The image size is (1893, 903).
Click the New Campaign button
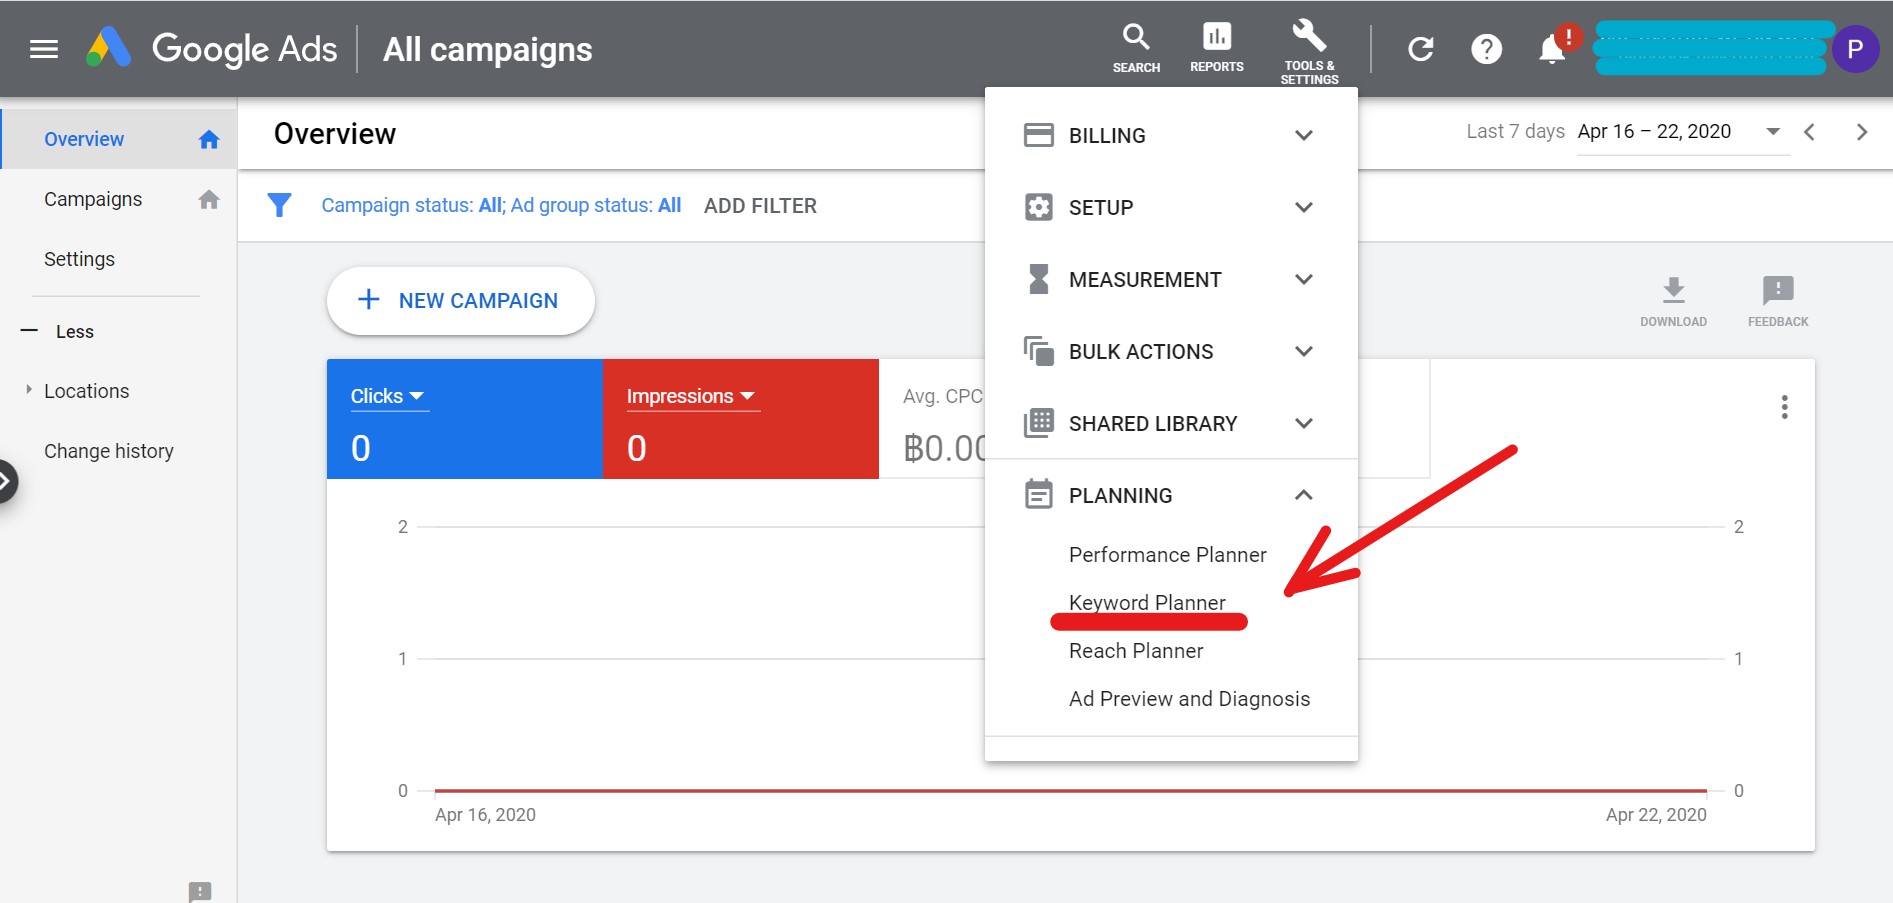460,300
